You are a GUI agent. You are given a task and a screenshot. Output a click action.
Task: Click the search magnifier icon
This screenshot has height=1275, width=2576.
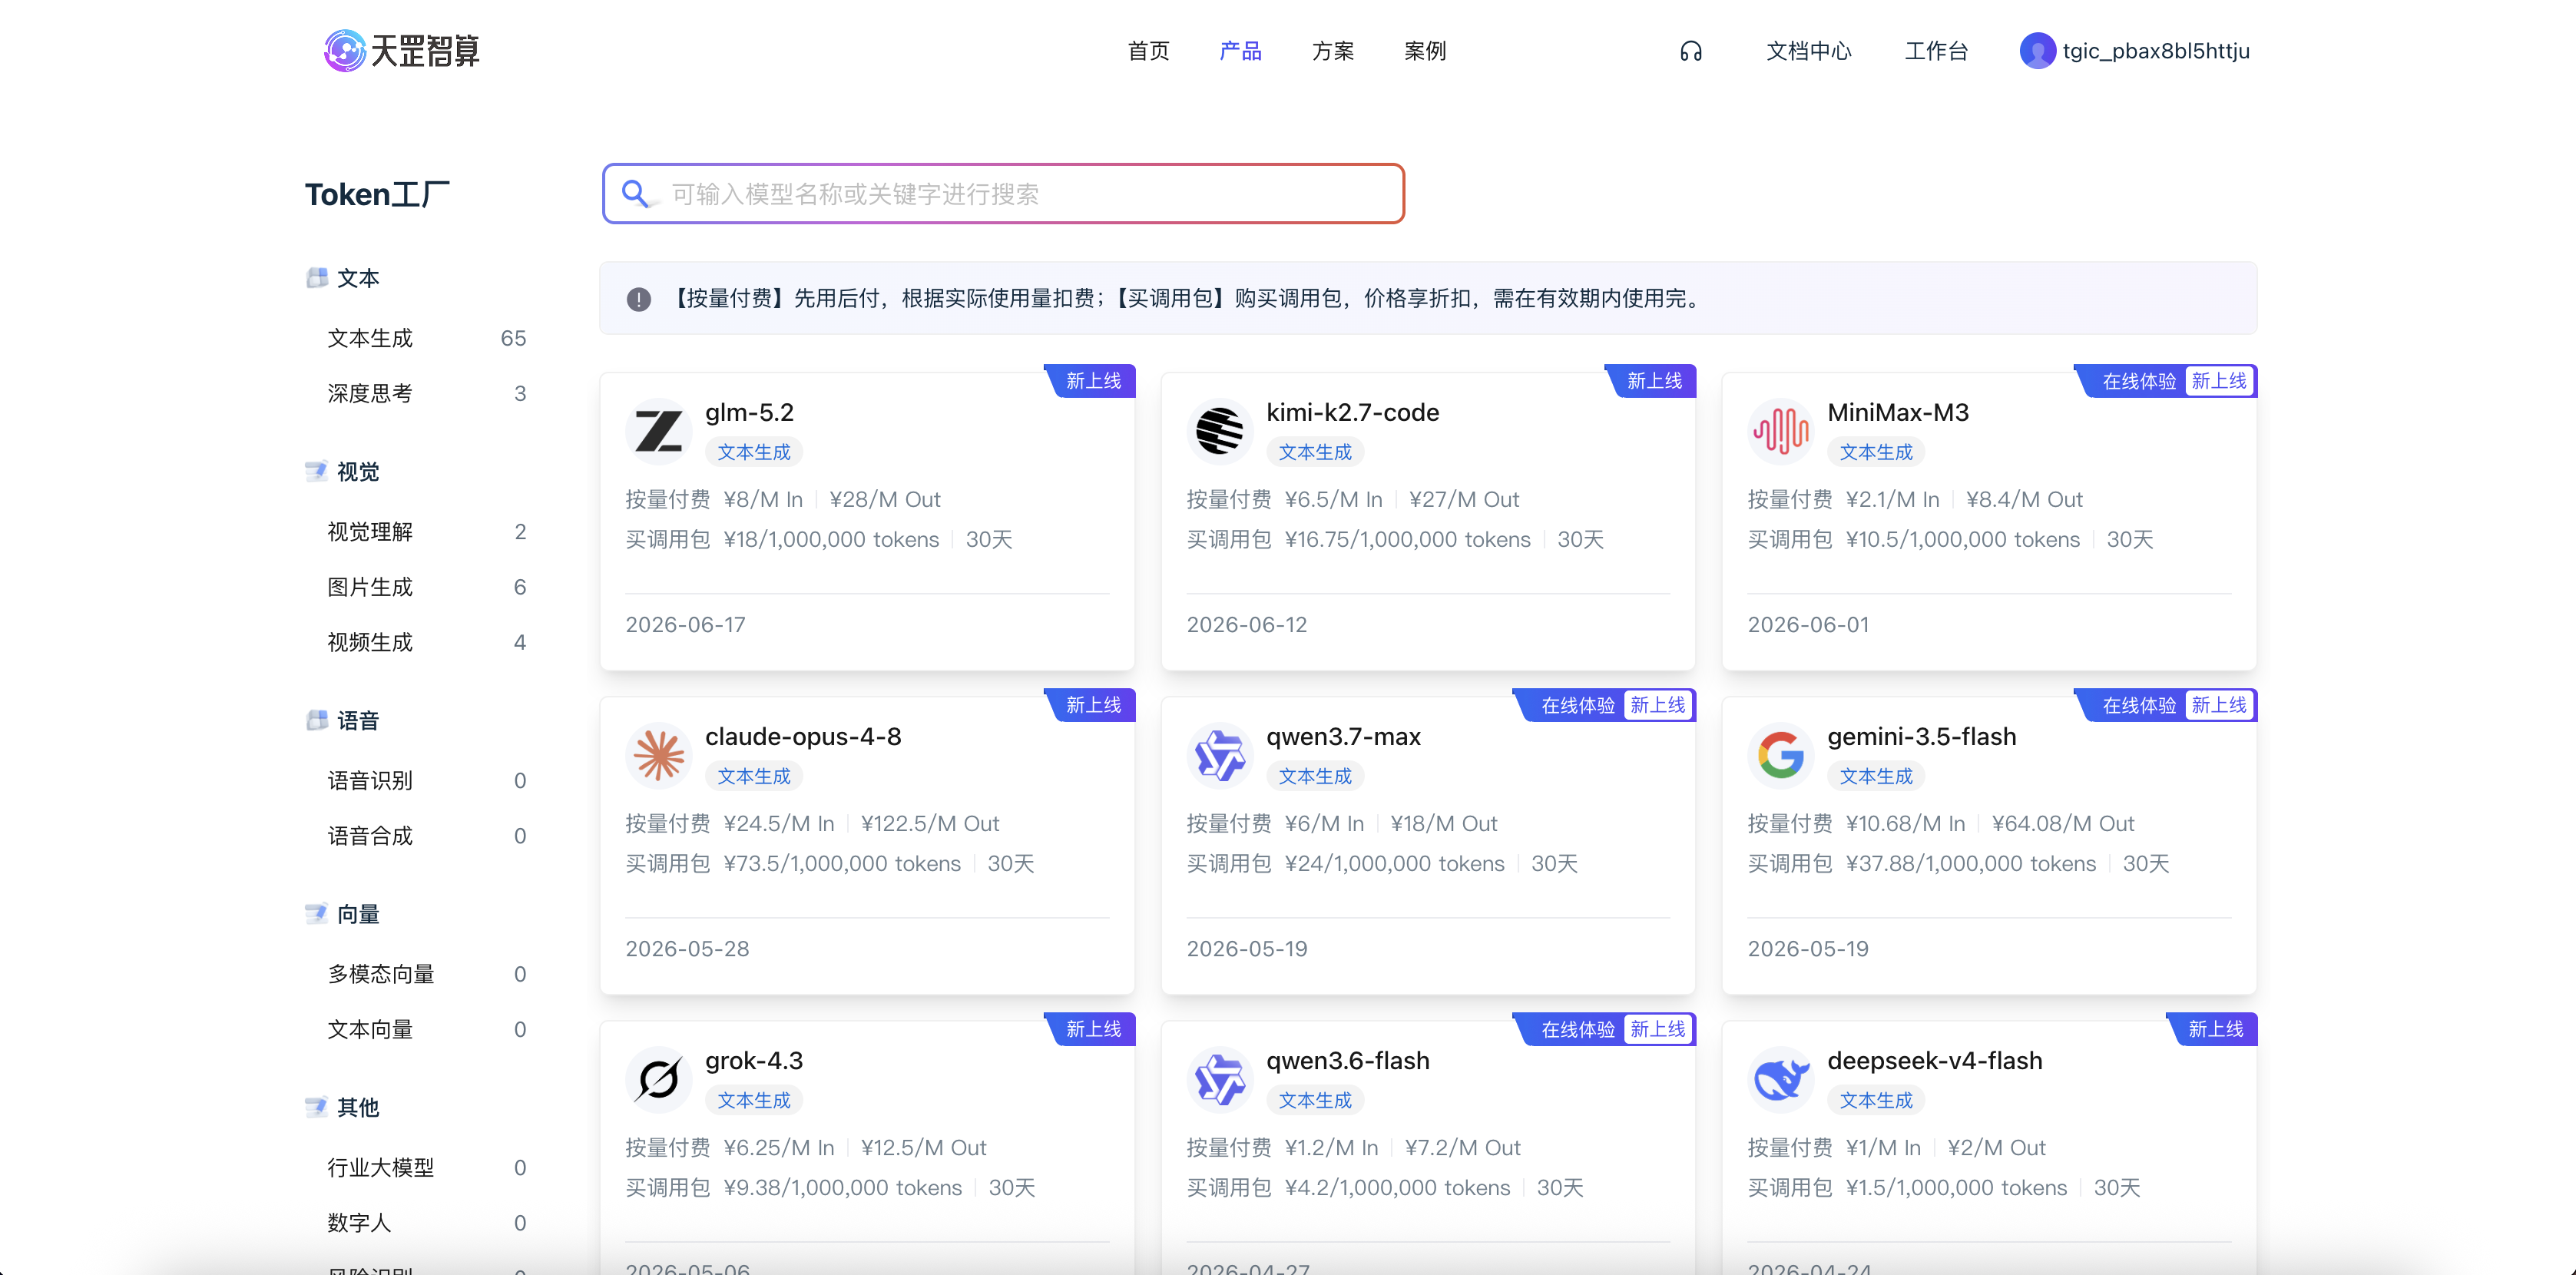[x=635, y=193]
